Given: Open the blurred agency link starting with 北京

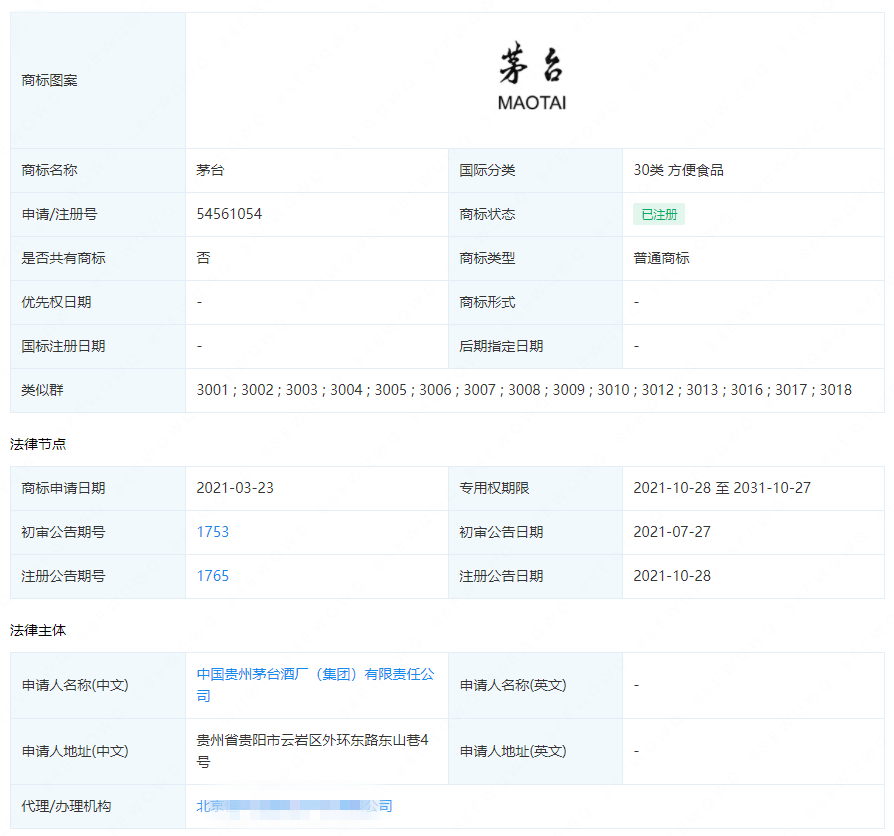Looking at the screenshot, I should point(294,806).
